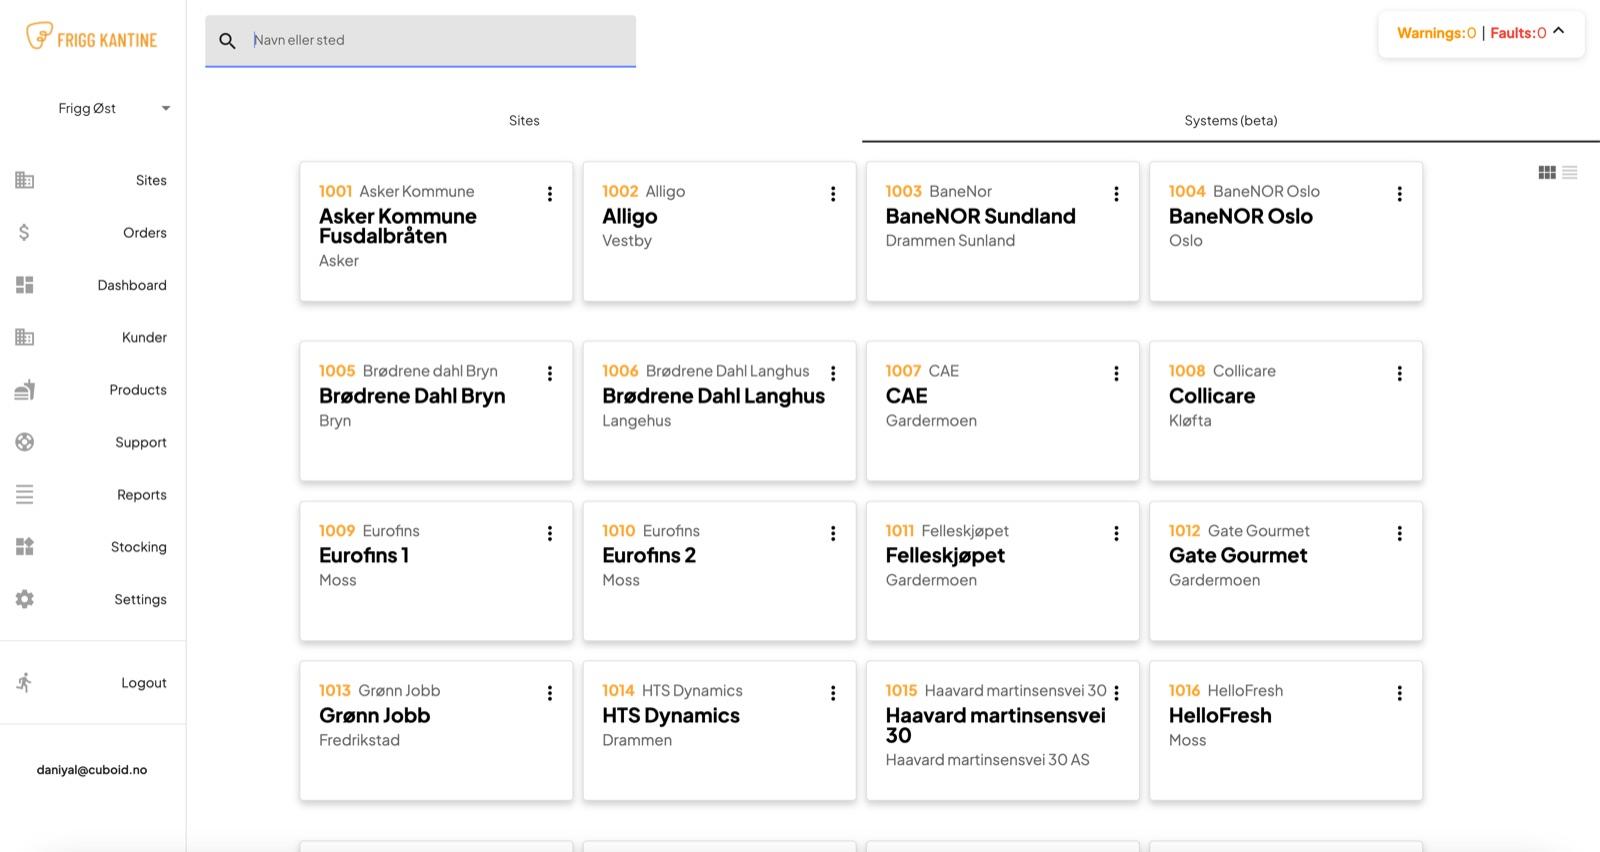This screenshot has height=852, width=1600.
Task: Open the Gate Gourmet card
Action: (x=1286, y=571)
